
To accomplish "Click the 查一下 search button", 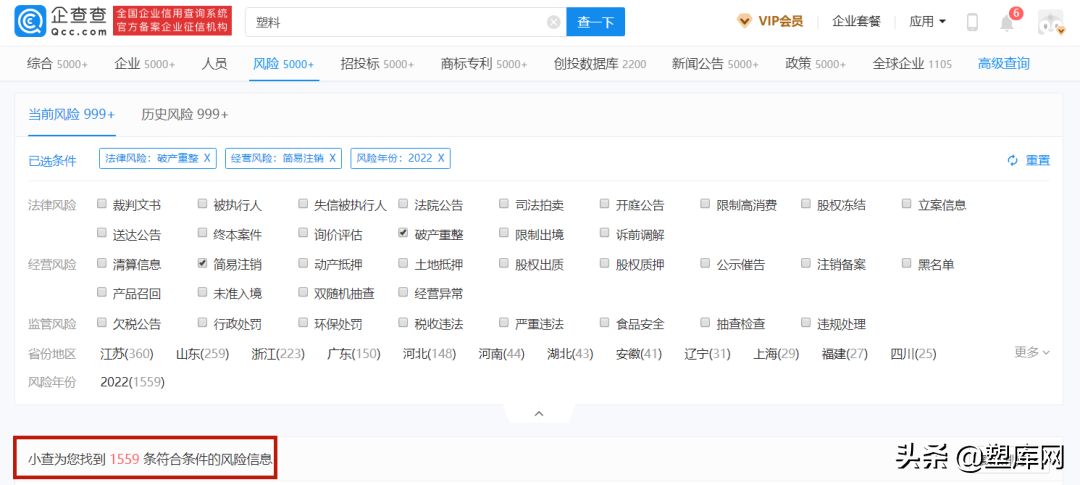I will (595, 22).
